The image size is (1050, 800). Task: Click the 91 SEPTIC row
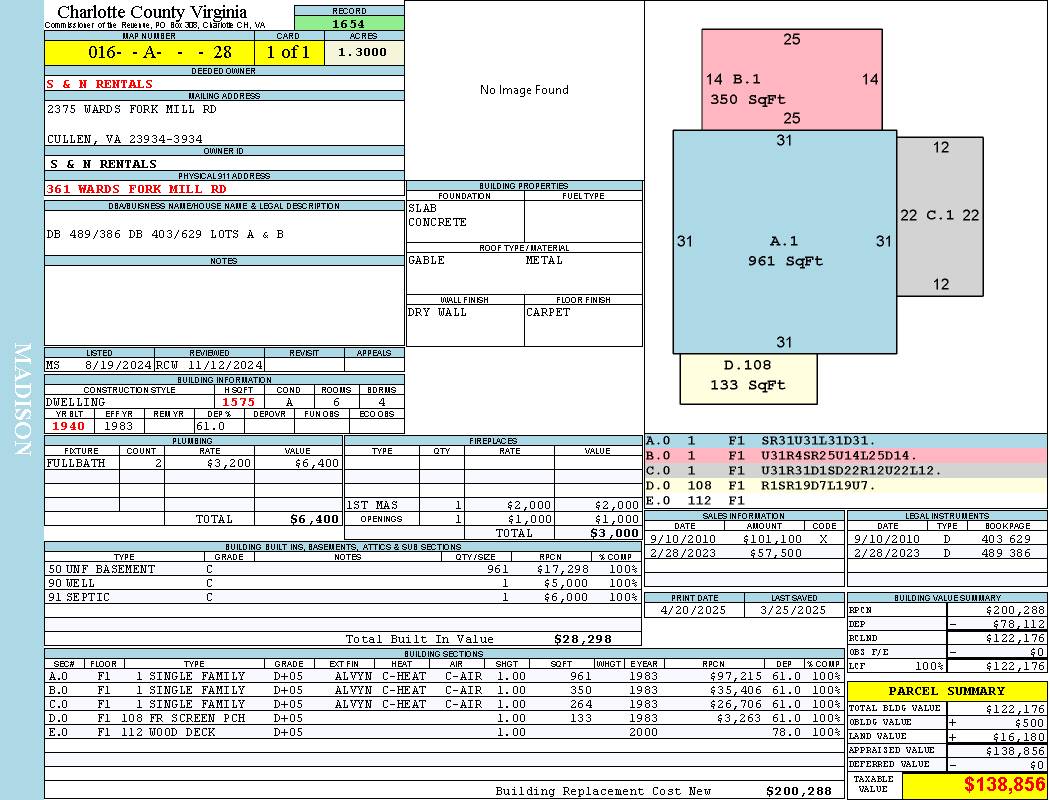(343, 597)
